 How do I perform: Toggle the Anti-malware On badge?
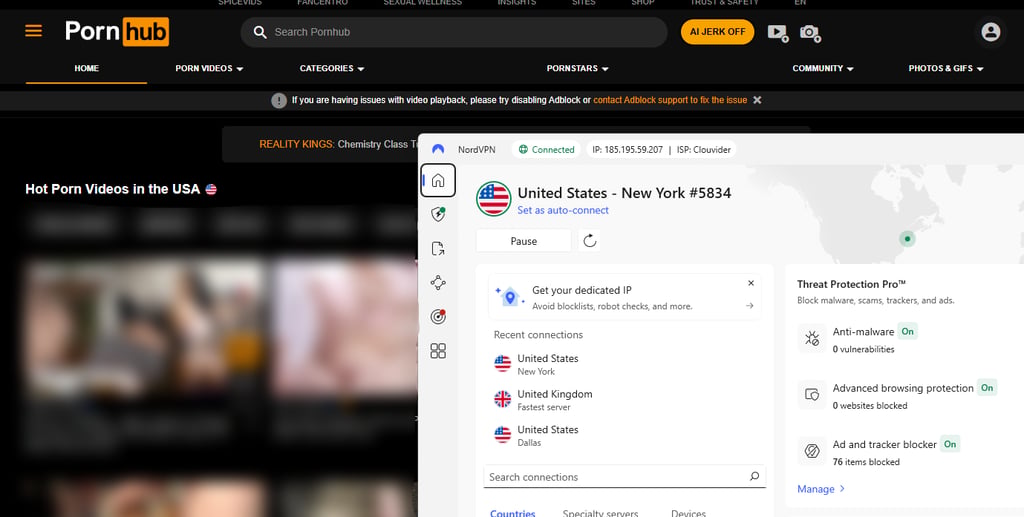coord(908,331)
